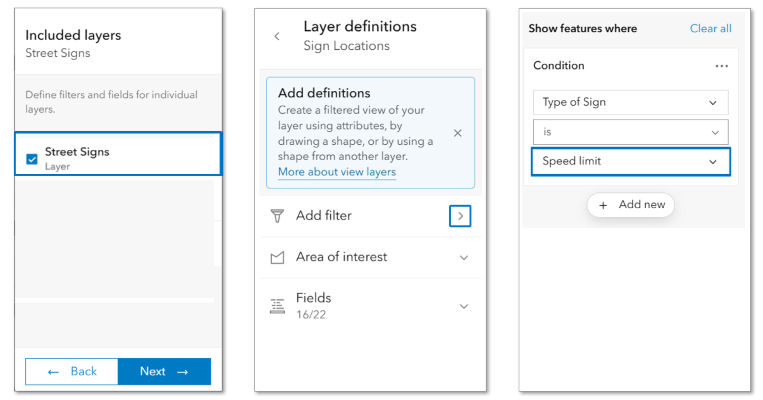Open Add filter arrow button

pyautogui.click(x=460, y=216)
